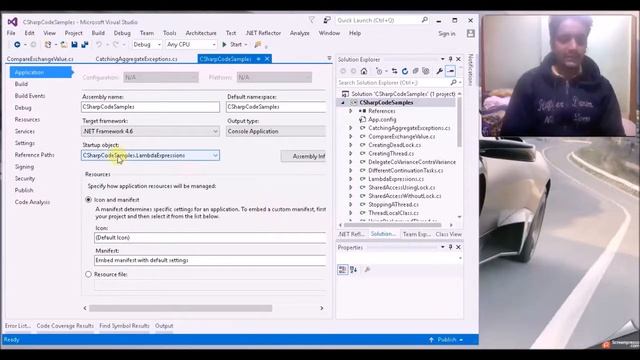Screen dimensions: 640x360
Task: Click the search magnifier in Solution Explorer
Action: tap(453, 82)
